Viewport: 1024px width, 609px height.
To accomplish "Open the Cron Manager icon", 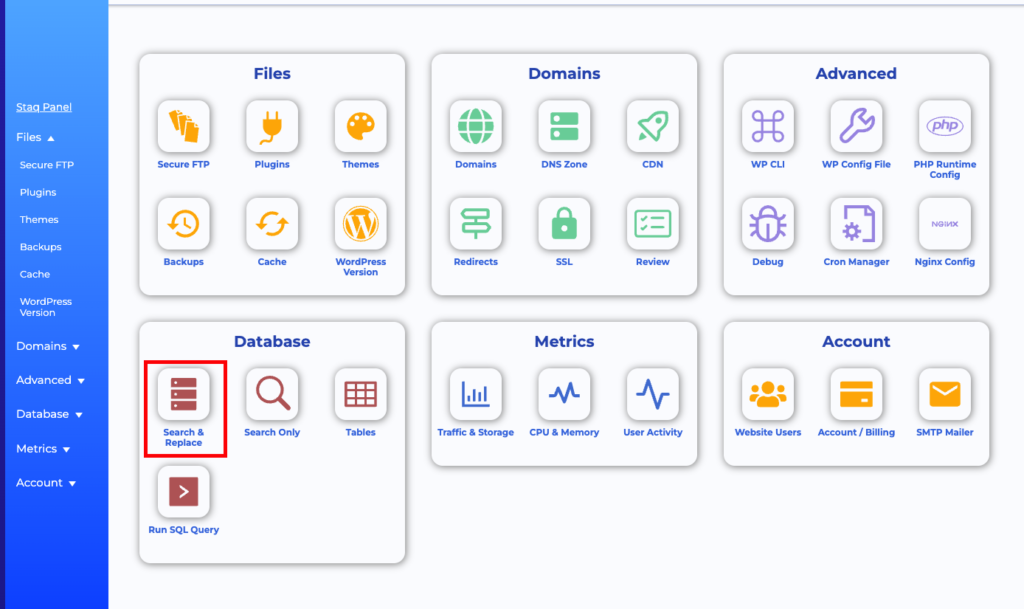I will [856, 224].
